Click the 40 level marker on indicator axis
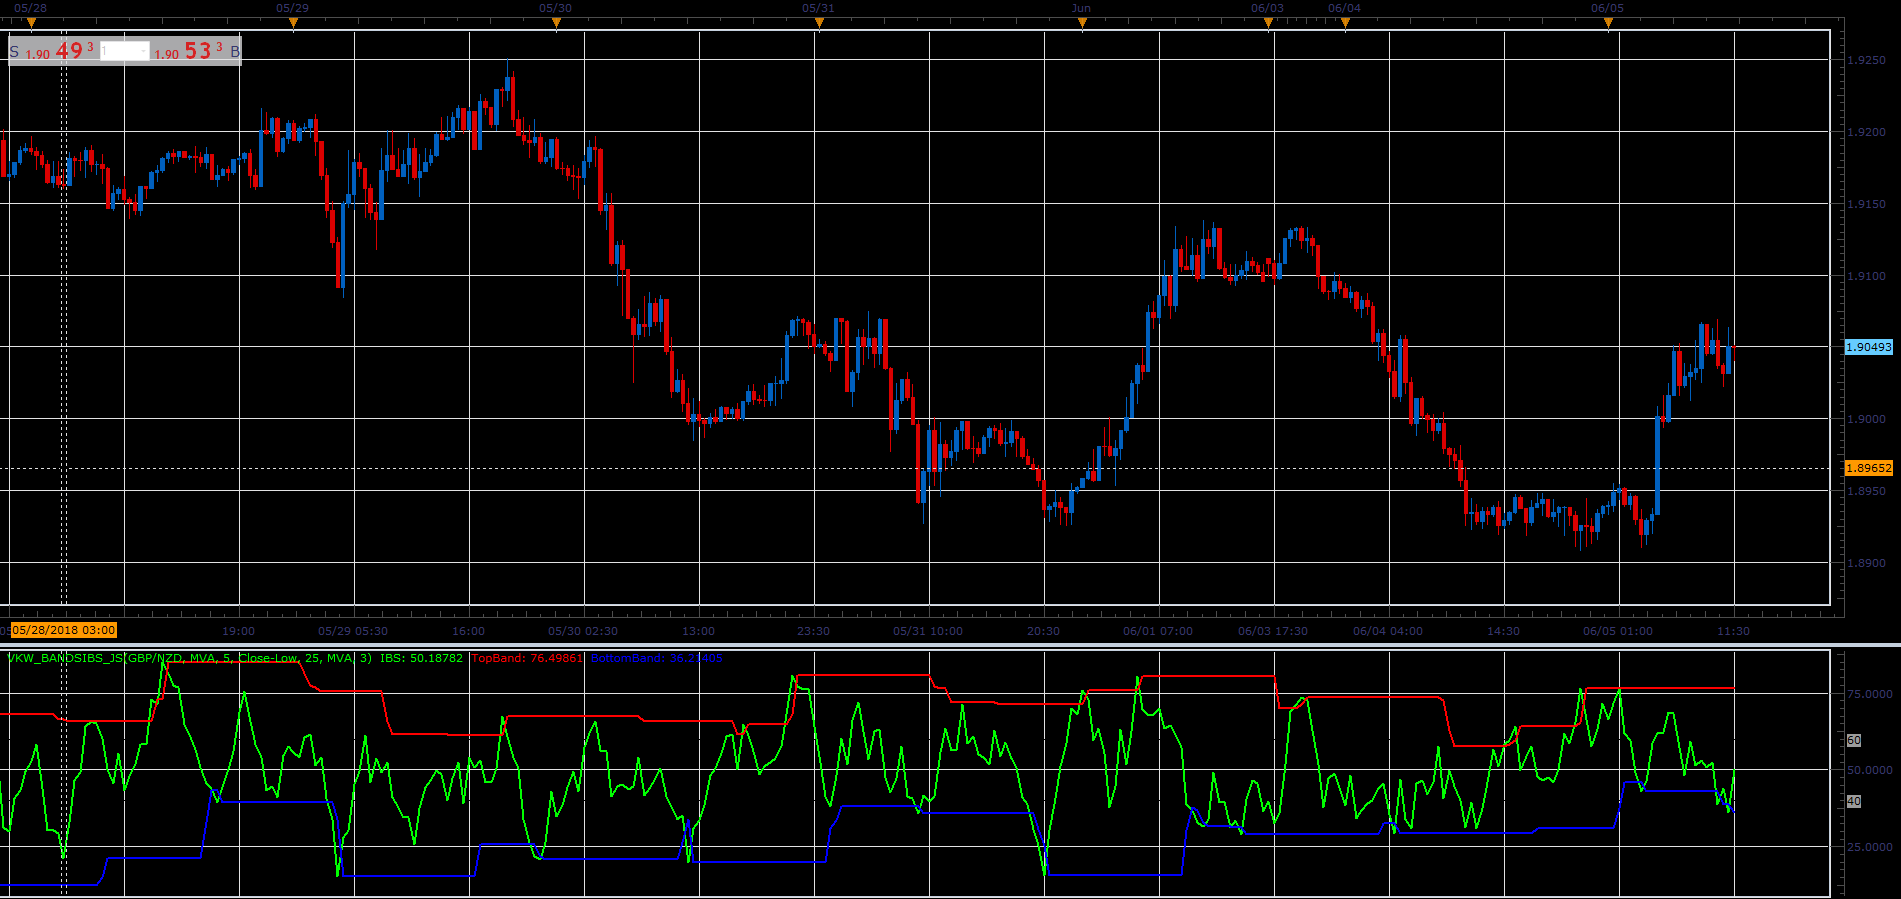 1854,801
